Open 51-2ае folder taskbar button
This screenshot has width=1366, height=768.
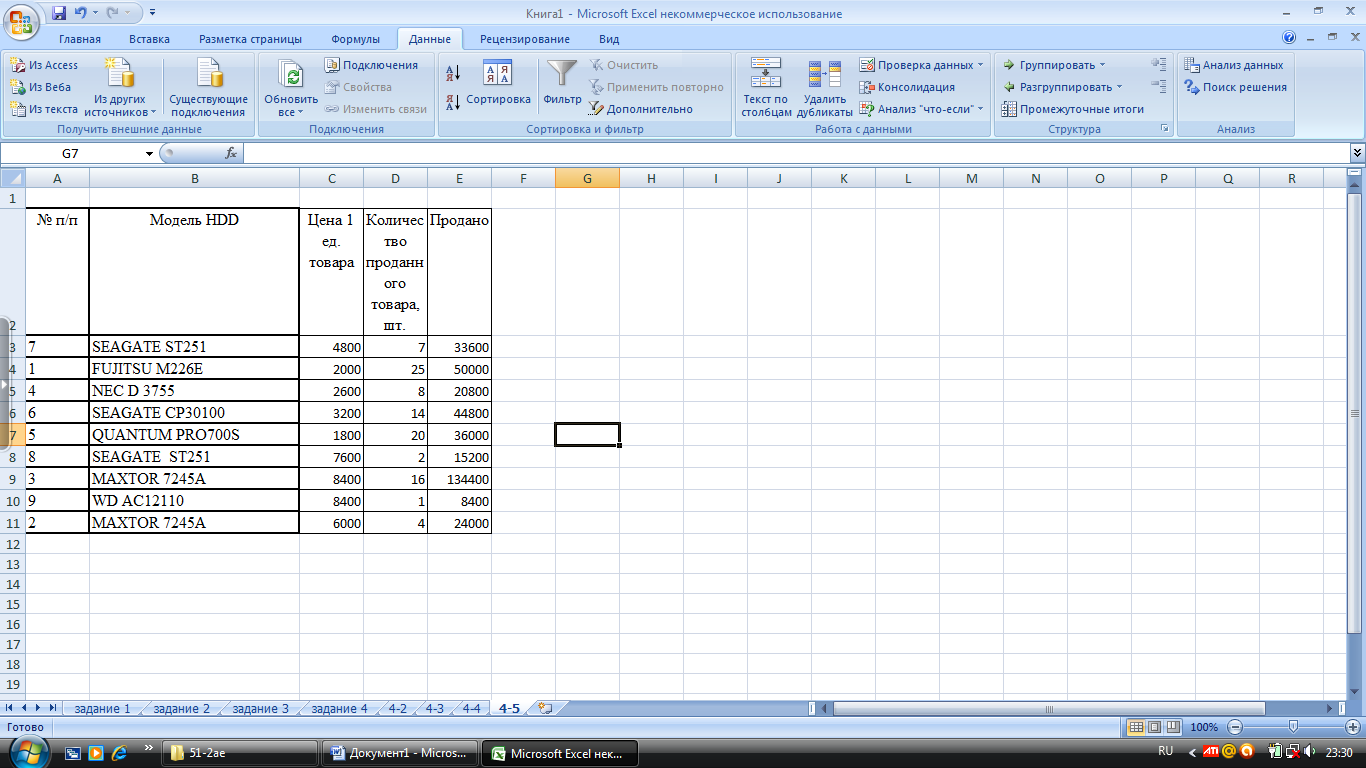click(x=241, y=753)
